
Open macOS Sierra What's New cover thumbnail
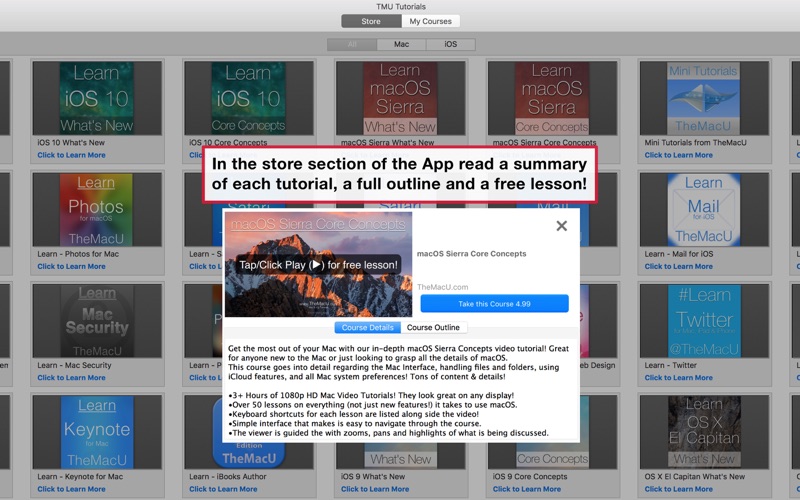401,98
